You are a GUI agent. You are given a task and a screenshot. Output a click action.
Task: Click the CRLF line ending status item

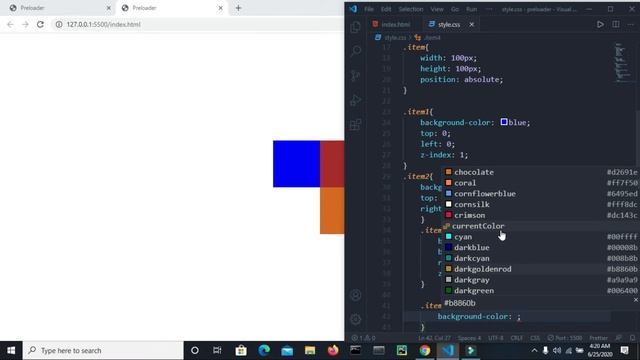516,338
